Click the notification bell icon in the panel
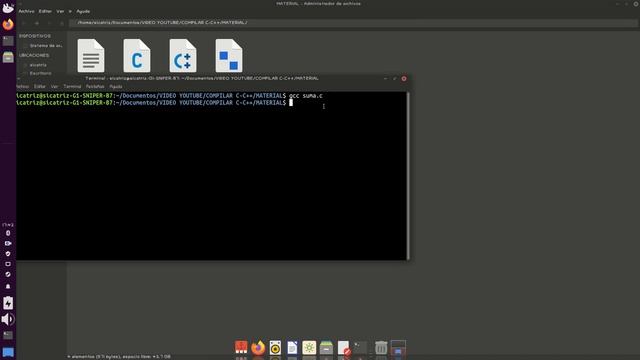Viewport: 640px width, 360px height. coord(8,286)
